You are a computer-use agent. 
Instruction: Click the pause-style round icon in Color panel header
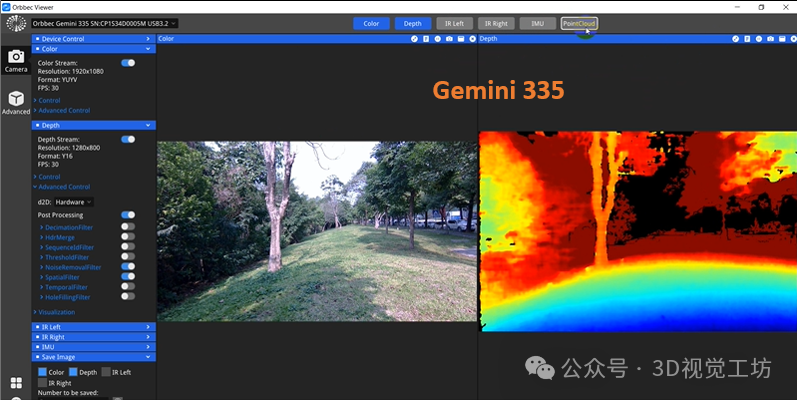438,39
